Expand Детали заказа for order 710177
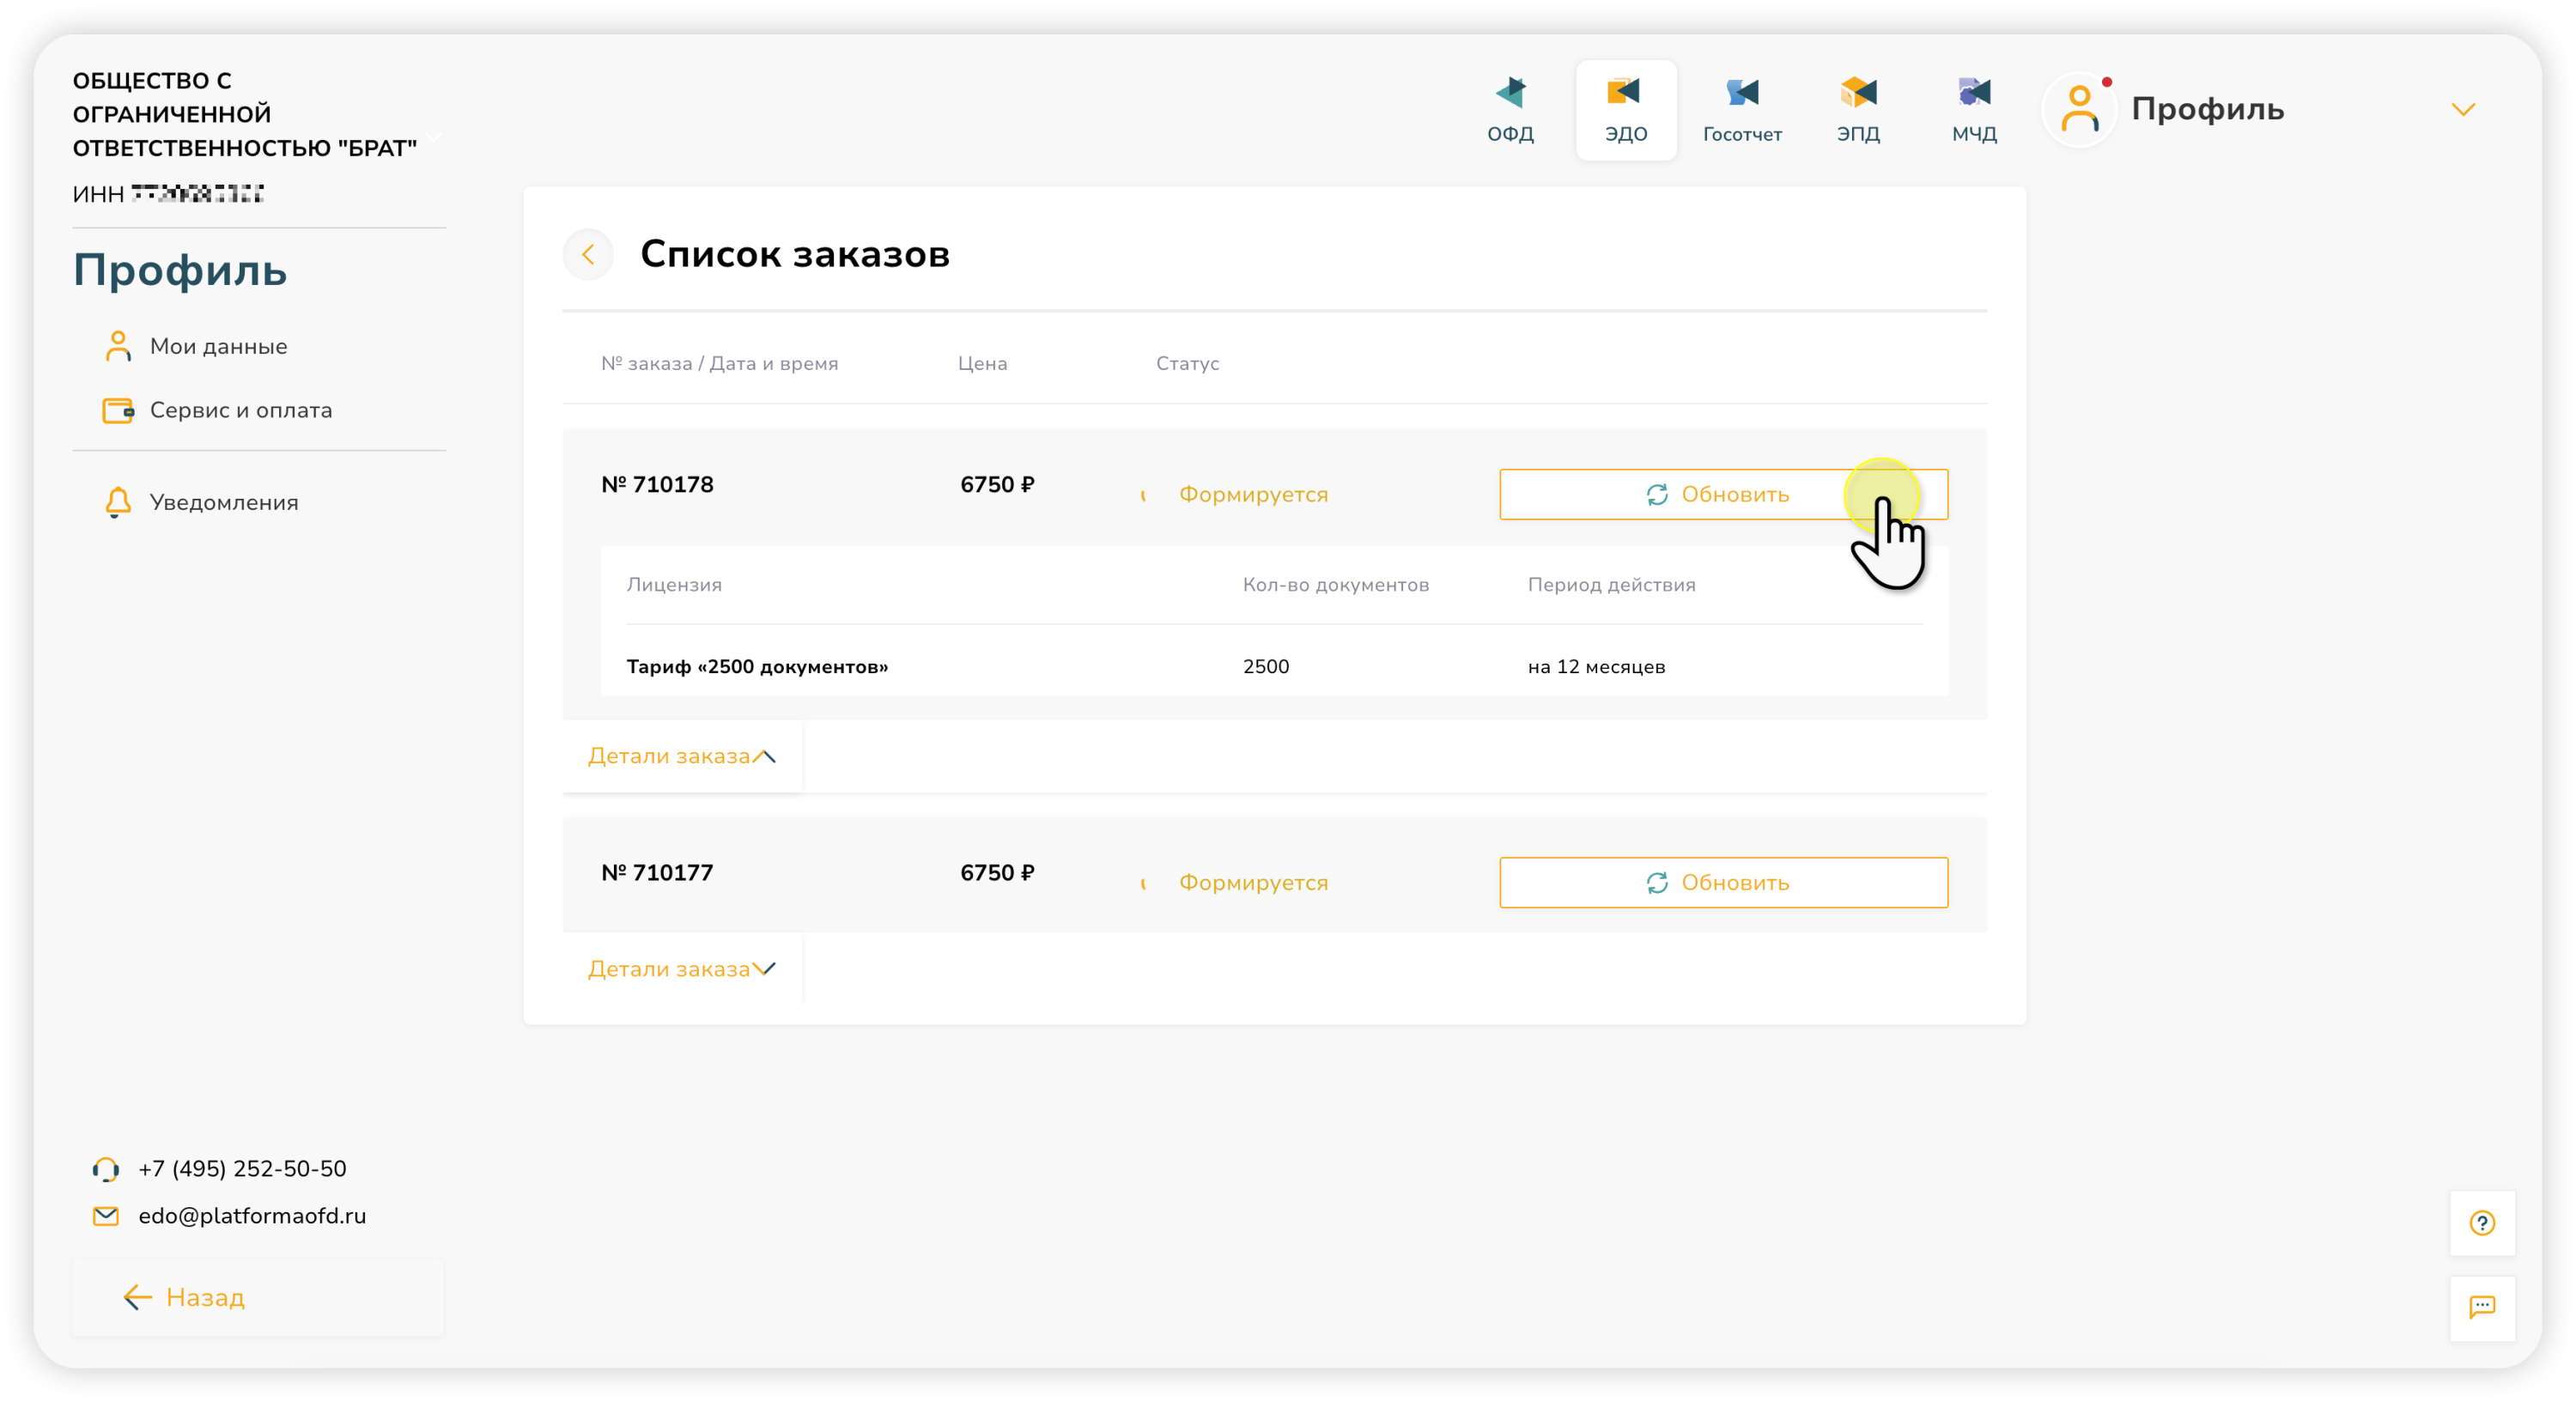 (681, 969)
